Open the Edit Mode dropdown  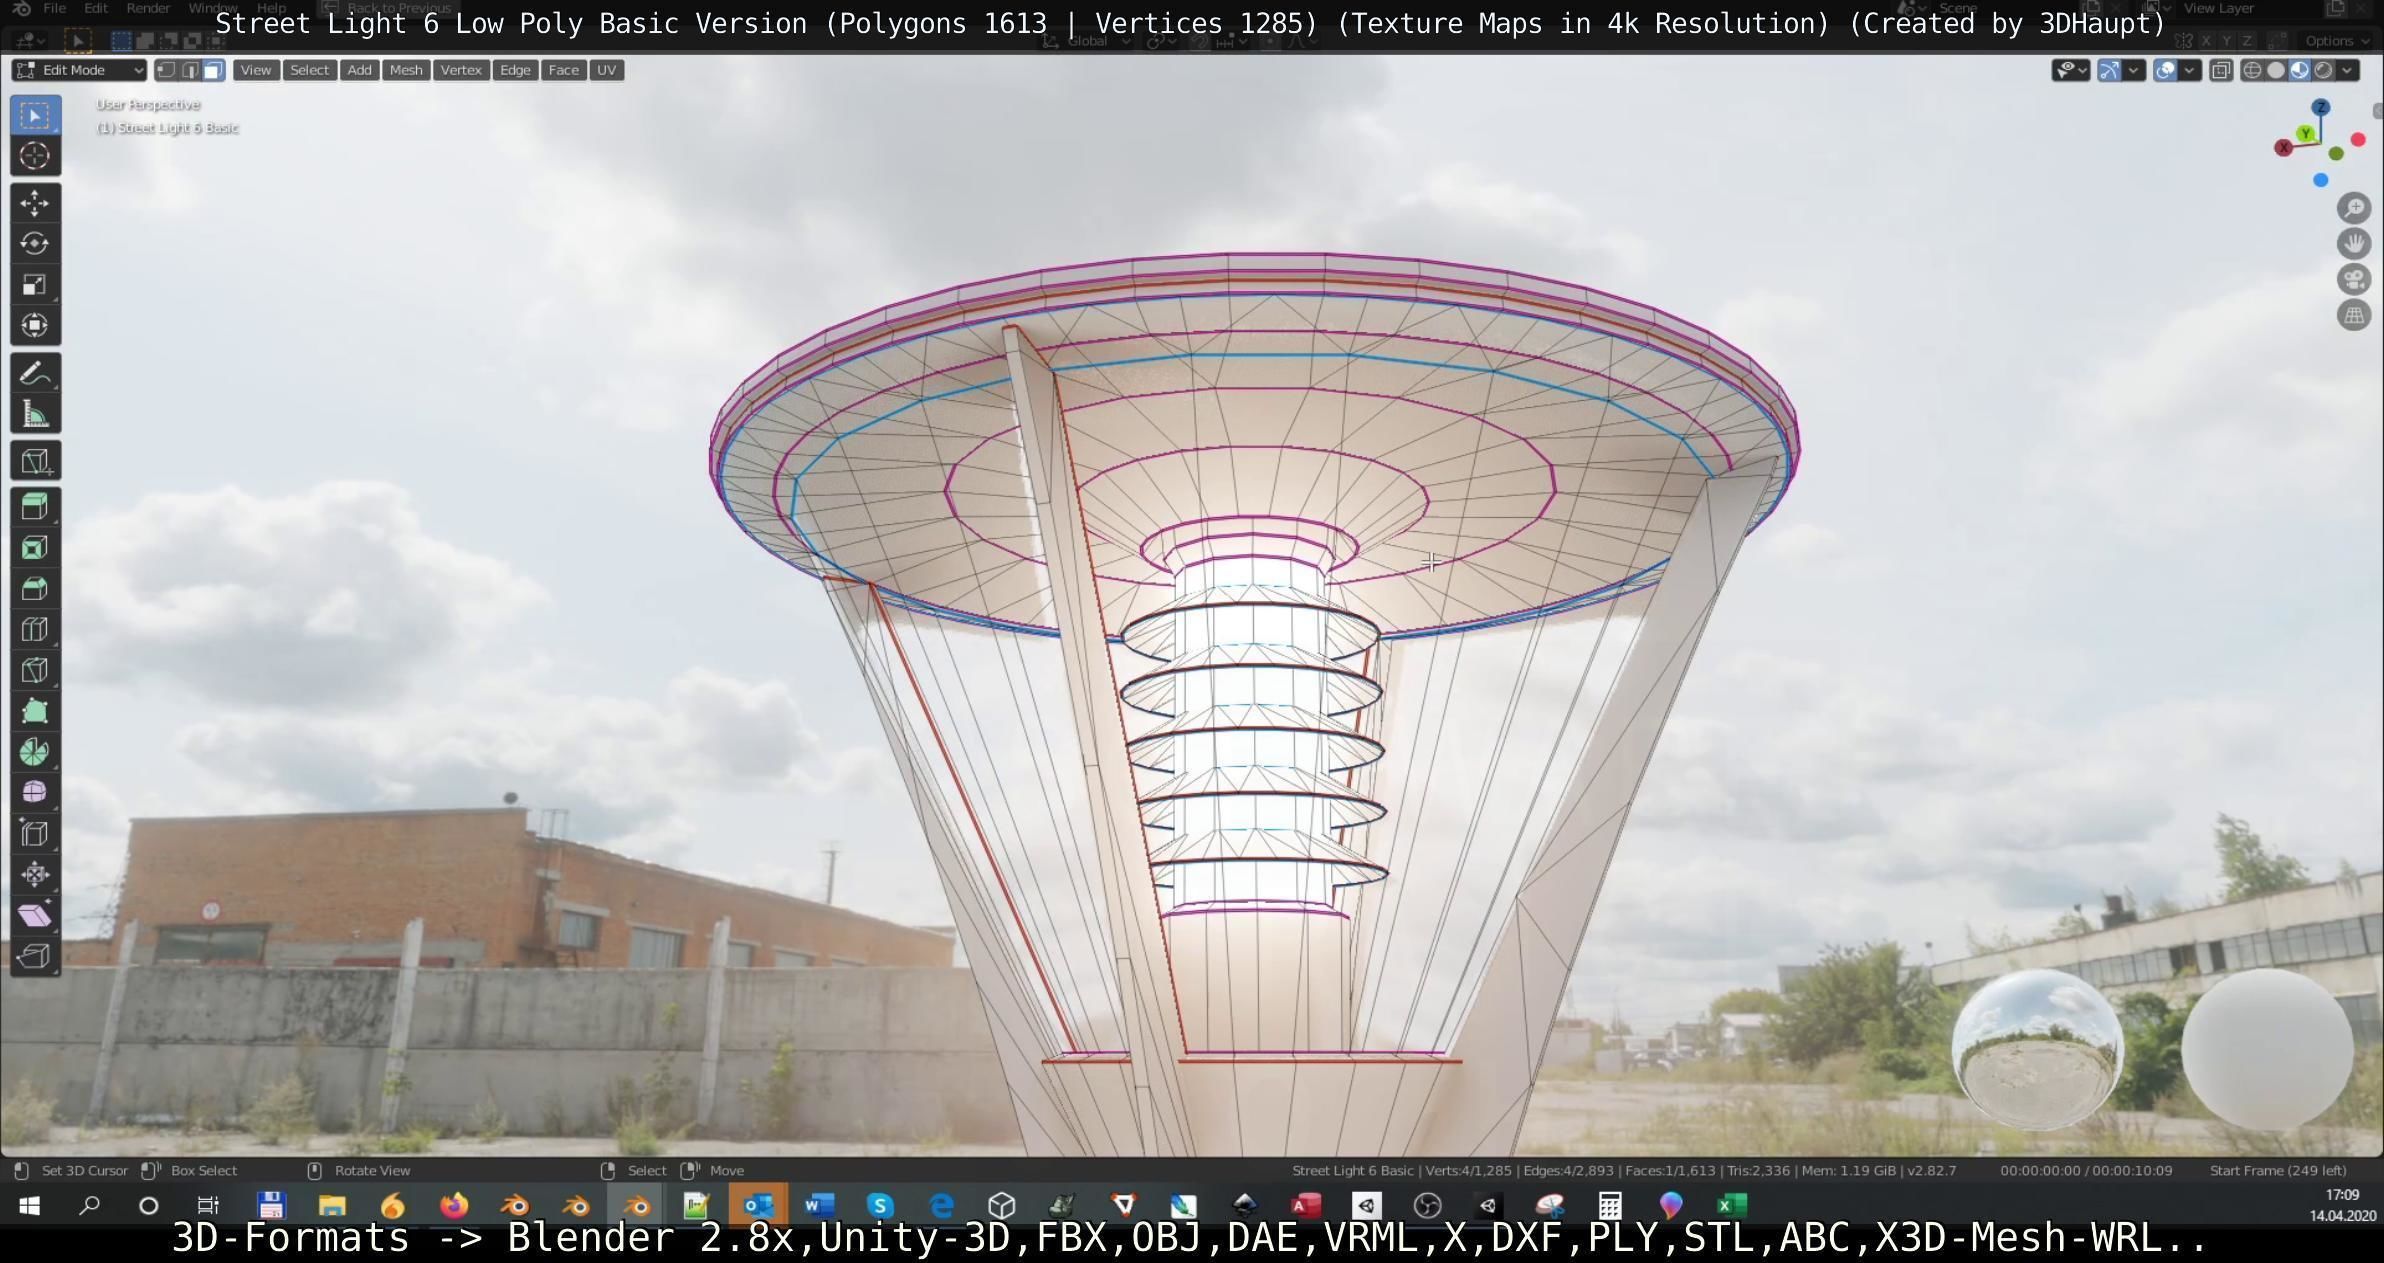79,70
